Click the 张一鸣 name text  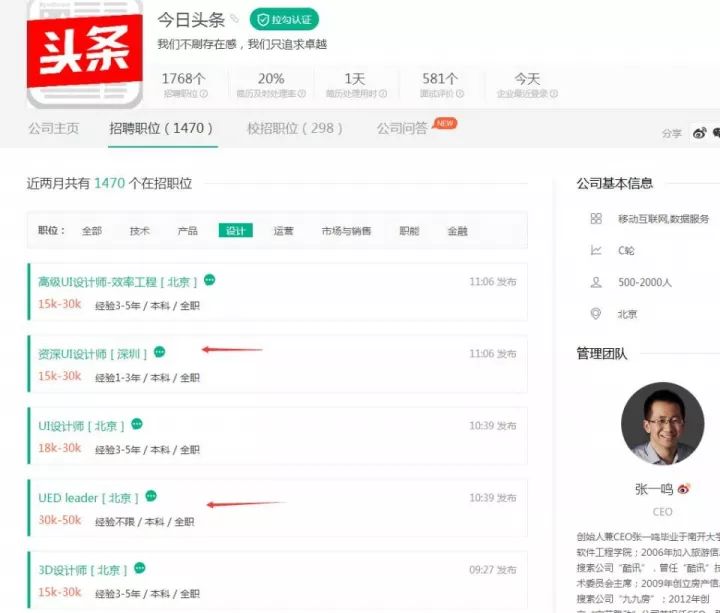point(654,489)
